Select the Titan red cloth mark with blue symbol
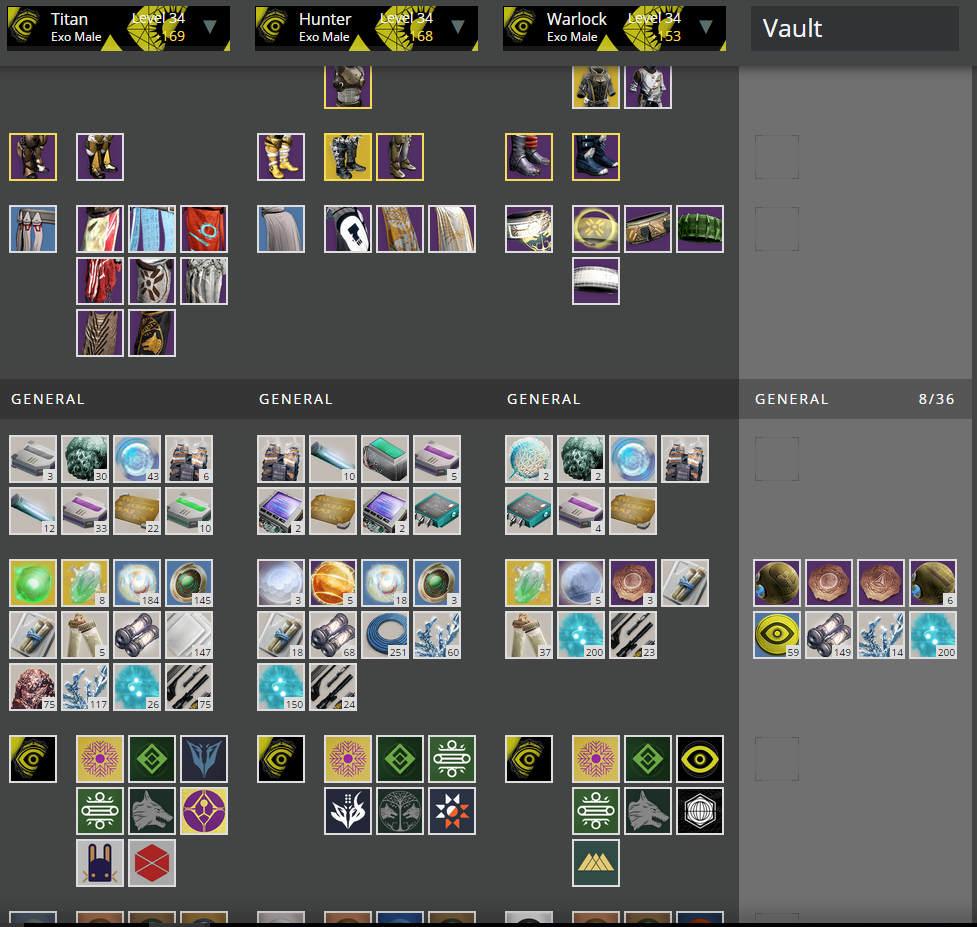The image size is (977, 927). pos(204,229)
